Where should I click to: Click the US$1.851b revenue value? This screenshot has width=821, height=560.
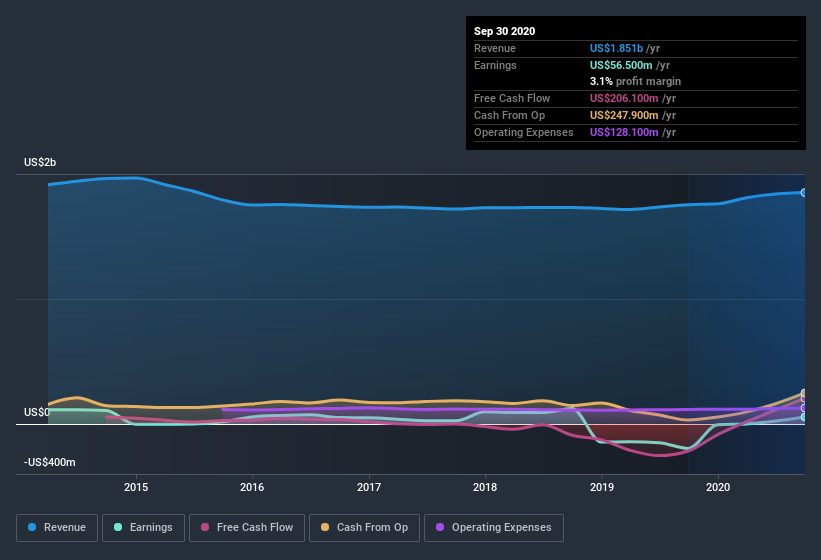tap(616, 48)
